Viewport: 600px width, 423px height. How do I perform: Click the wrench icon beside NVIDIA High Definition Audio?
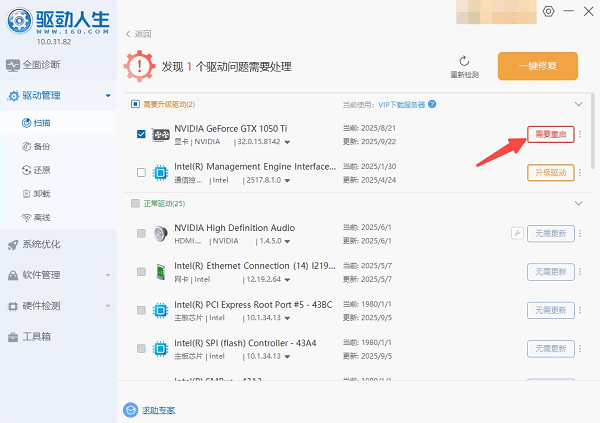click(x=517, y=233)
